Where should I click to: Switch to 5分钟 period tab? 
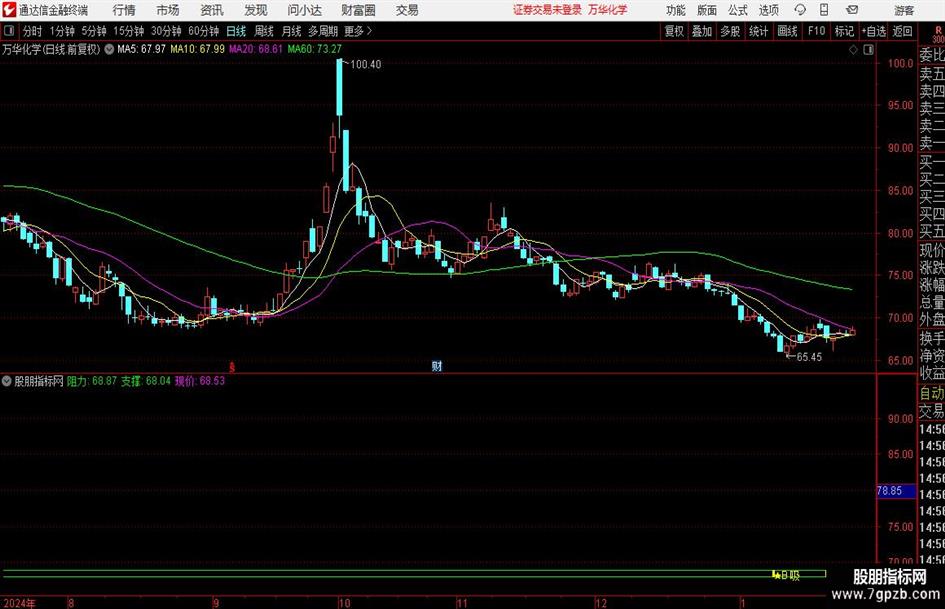coord(94,31)
